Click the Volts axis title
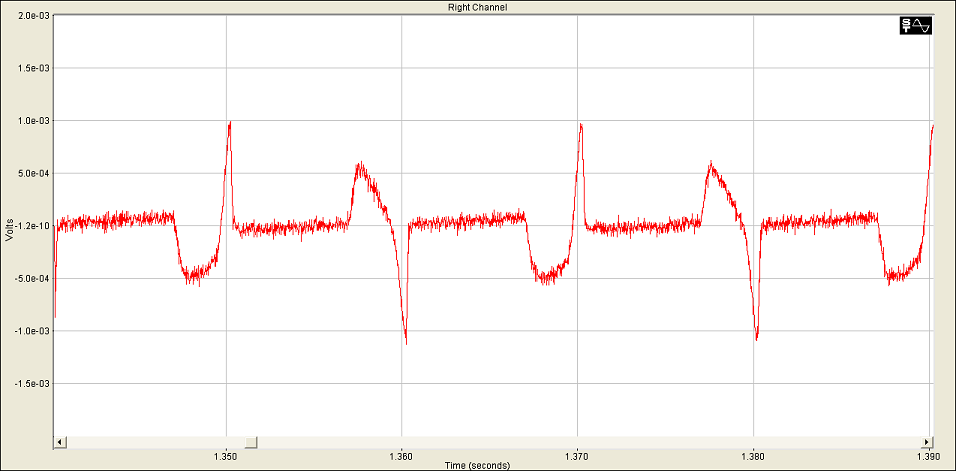Screen dimensions: 956x471 pos(9,230)
